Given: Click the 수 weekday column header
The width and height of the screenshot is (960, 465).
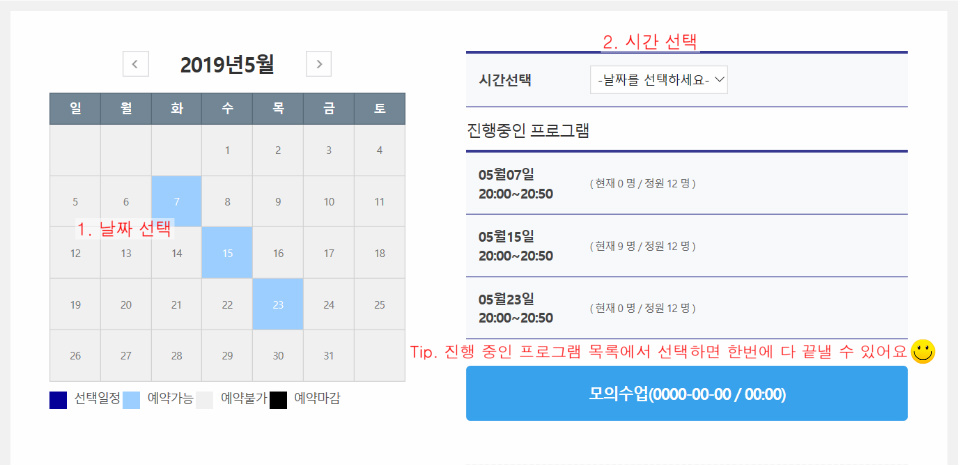Looking at the screenshot, I should 227,108.
